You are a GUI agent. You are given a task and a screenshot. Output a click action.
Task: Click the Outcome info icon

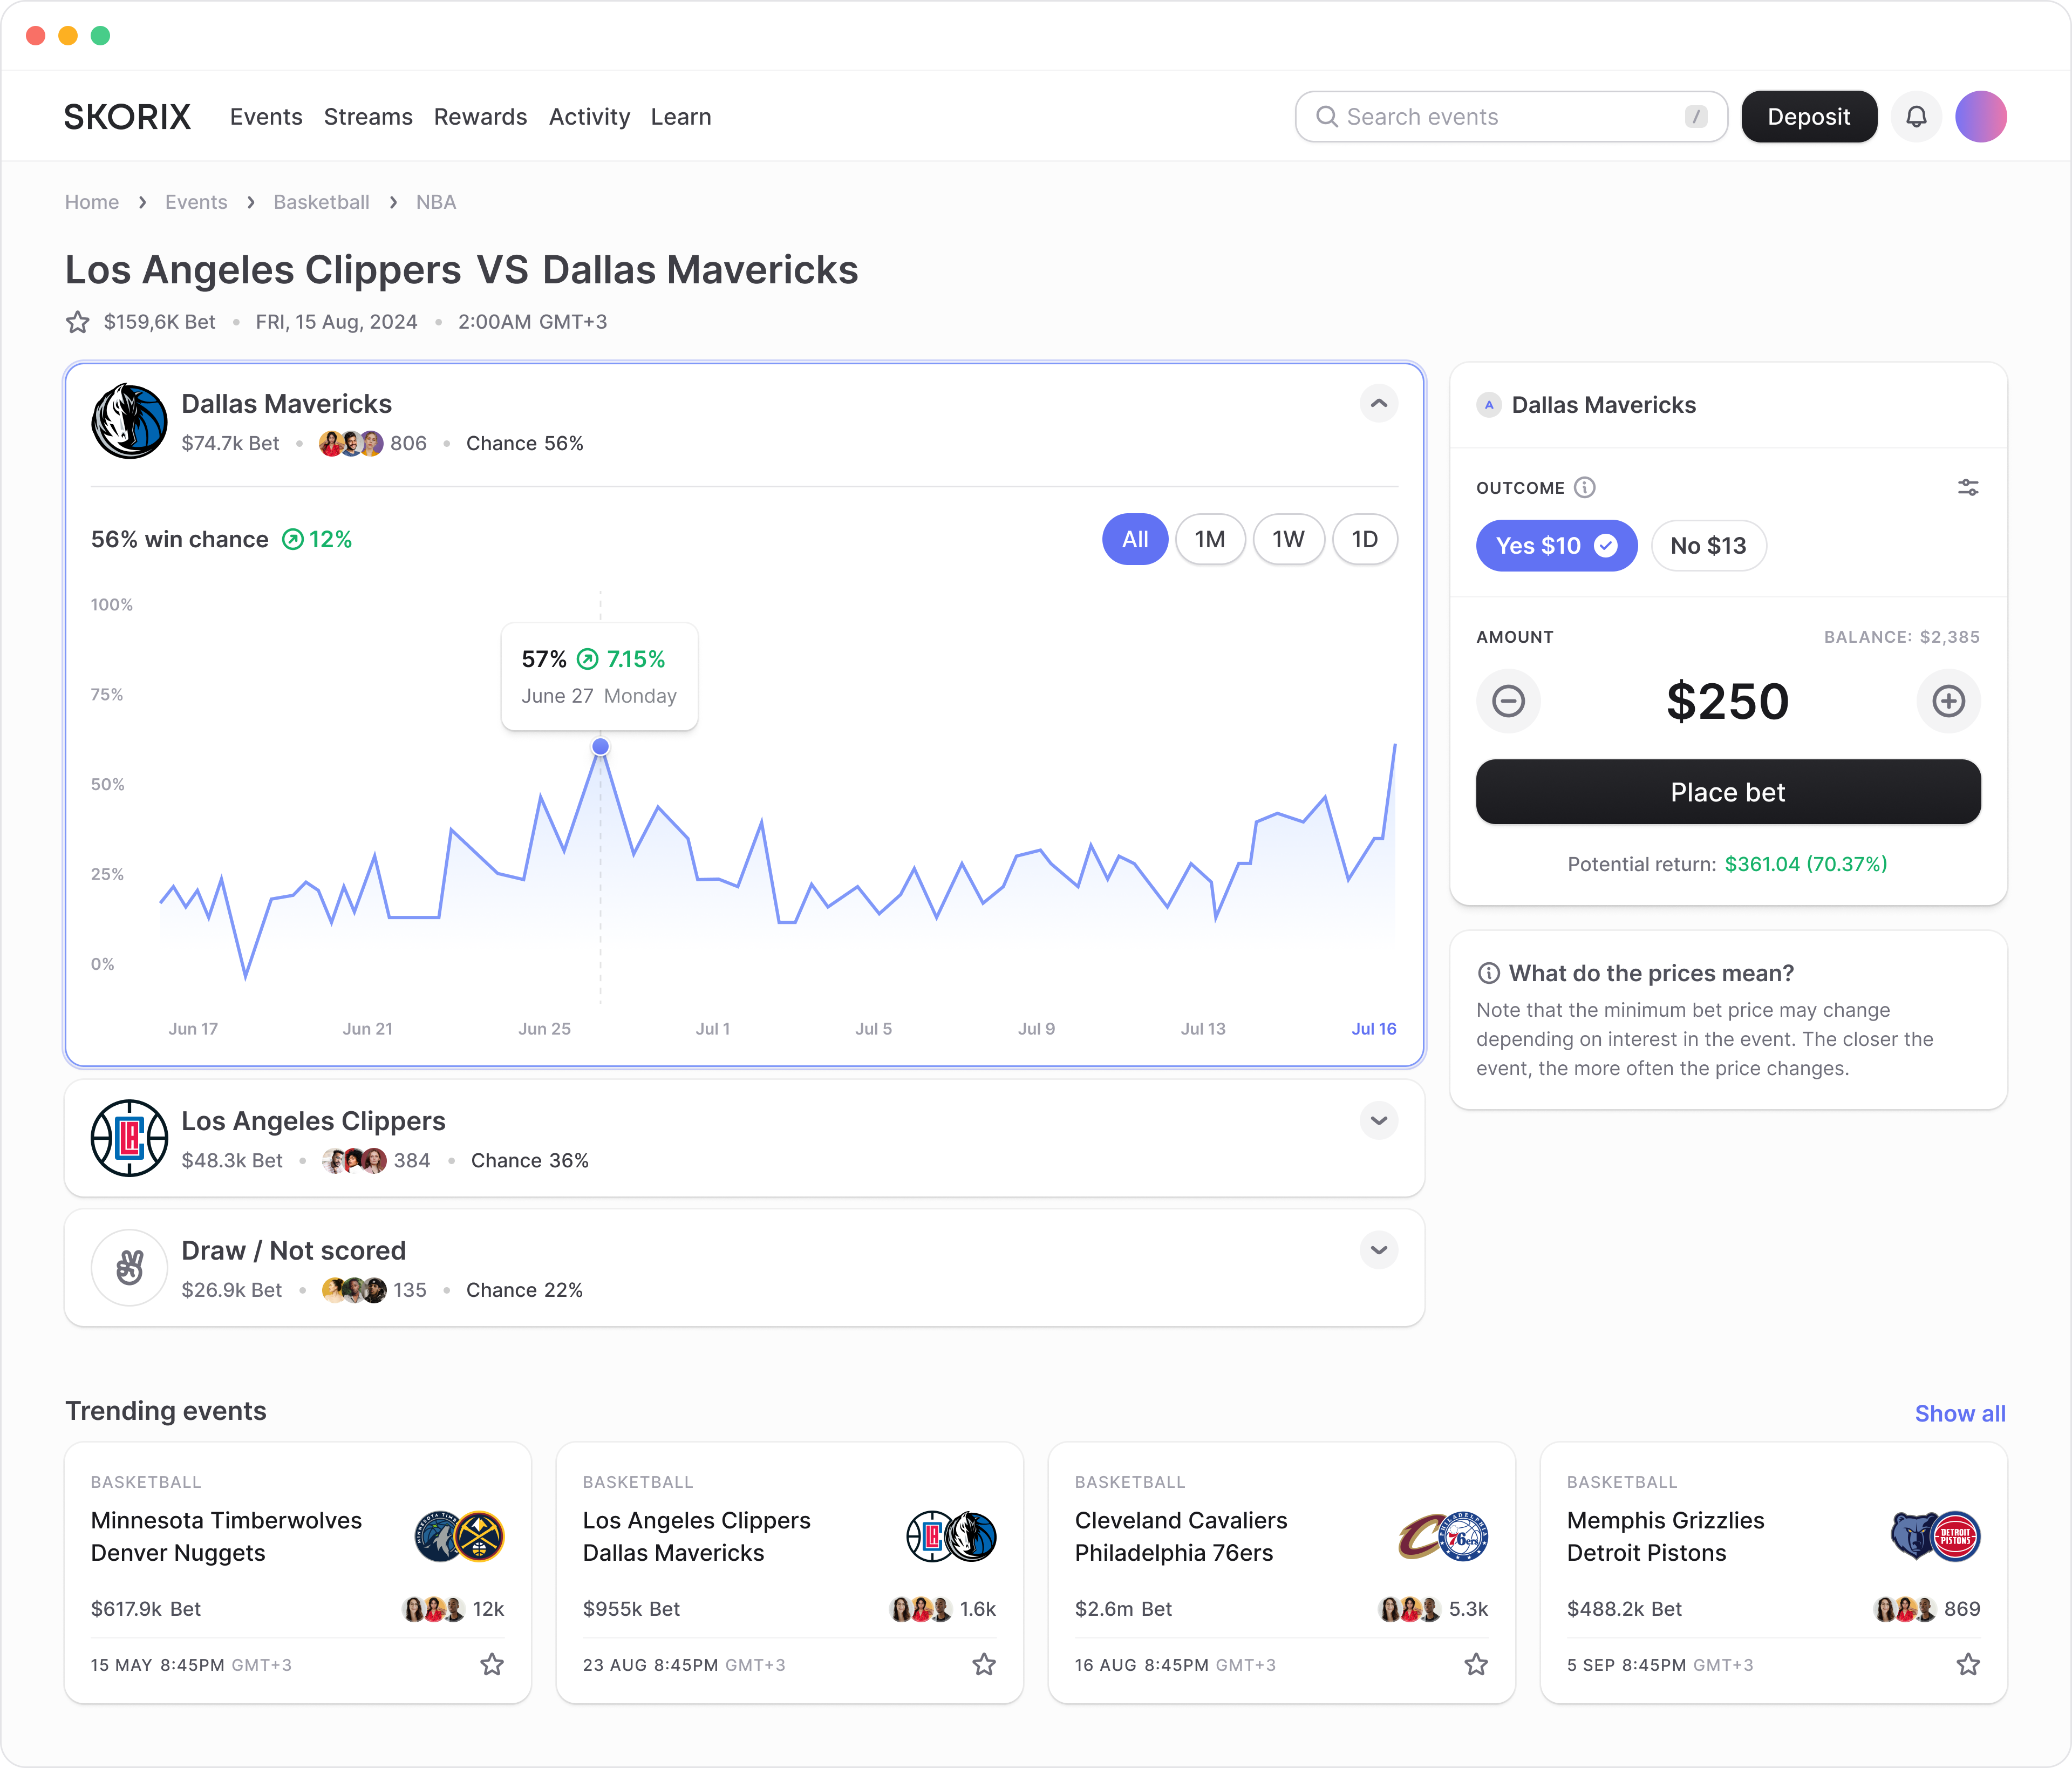tap(1584, 488)
